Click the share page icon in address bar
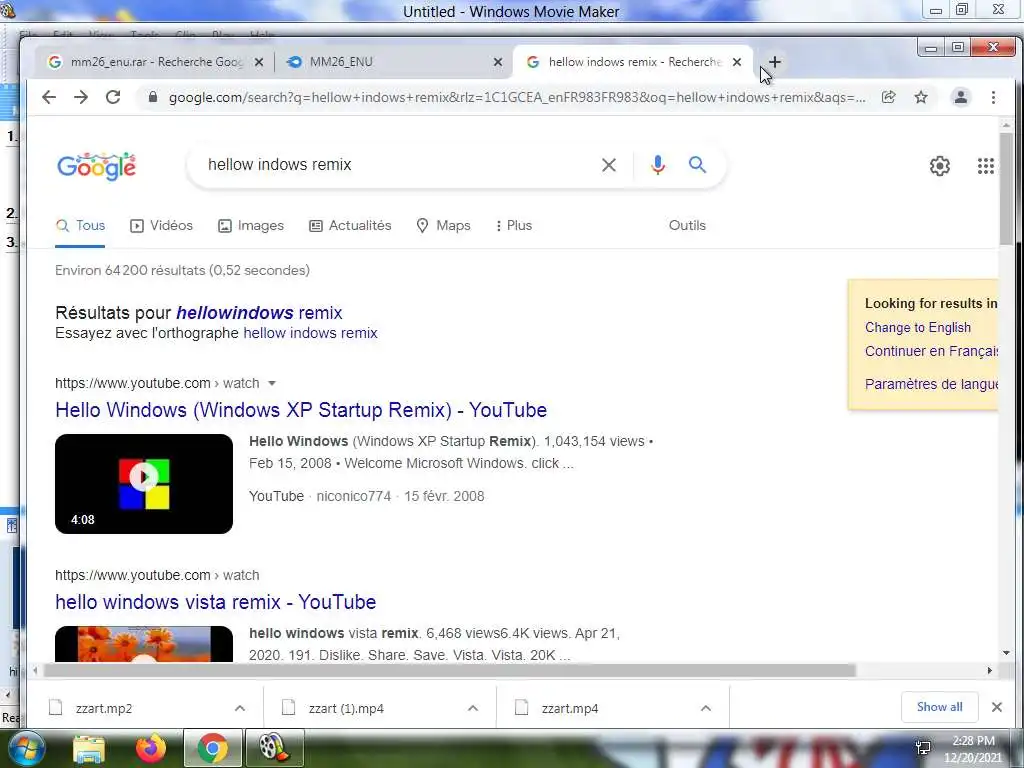 (x=888, y=97)
